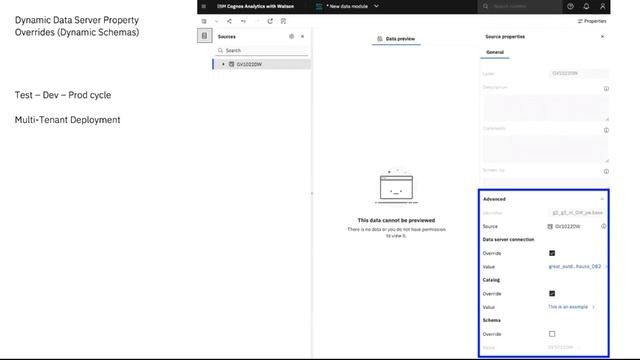The height and width of the screenshot is (360, 640).
Task: Click the Source GV1022DW value in Advanced
Action: (x=564, y=227)
